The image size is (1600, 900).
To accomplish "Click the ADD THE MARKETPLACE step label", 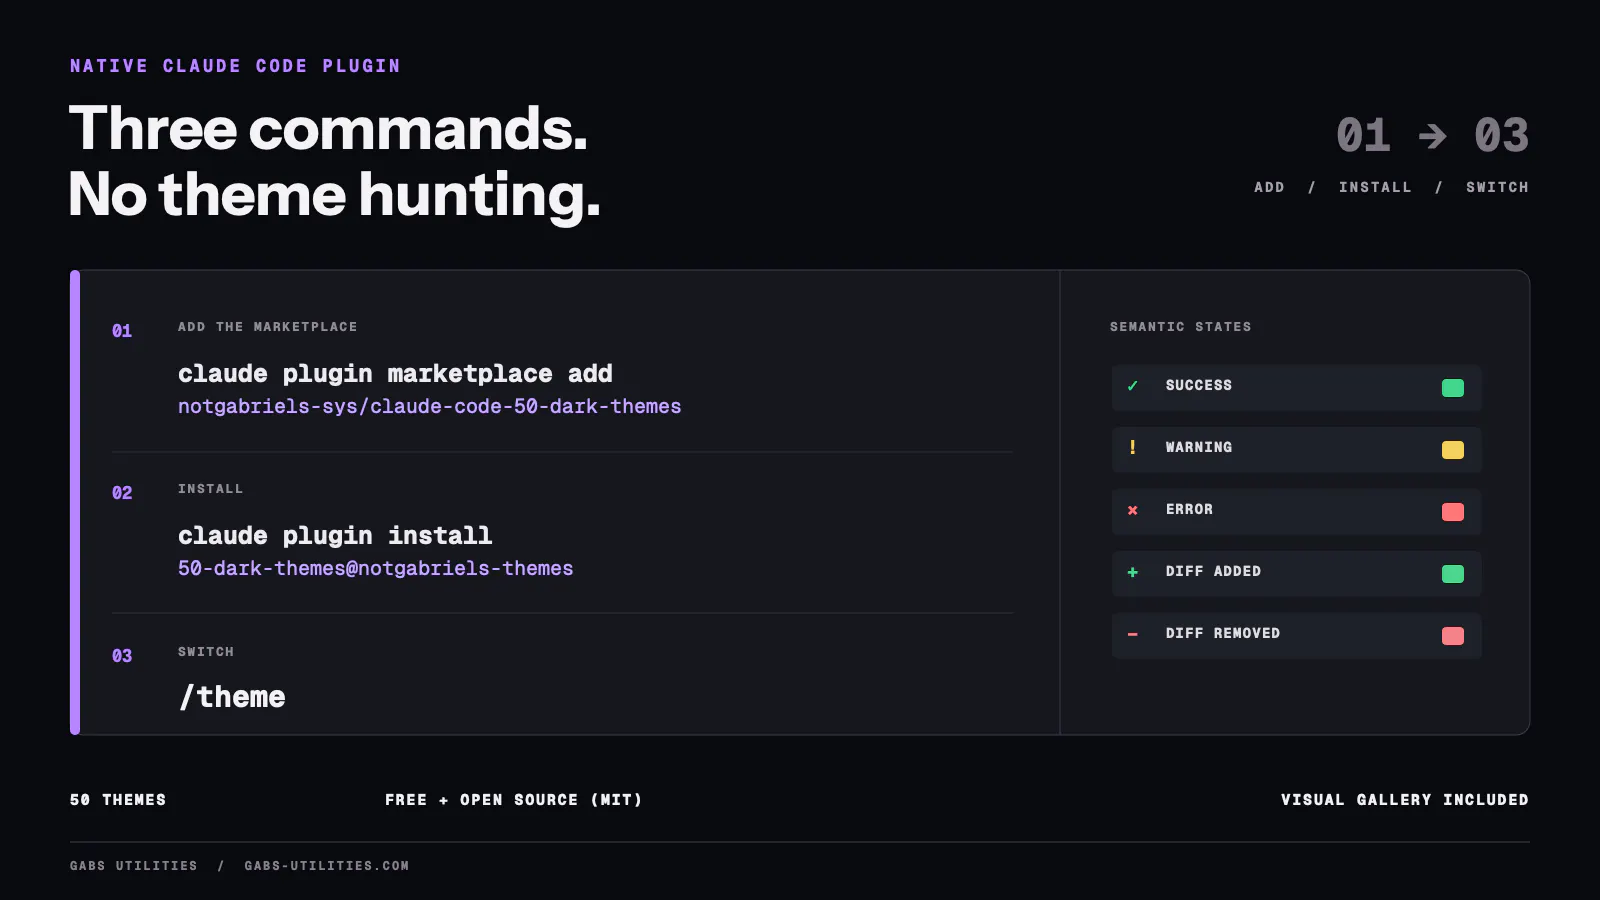I will [x=267, y=327].
